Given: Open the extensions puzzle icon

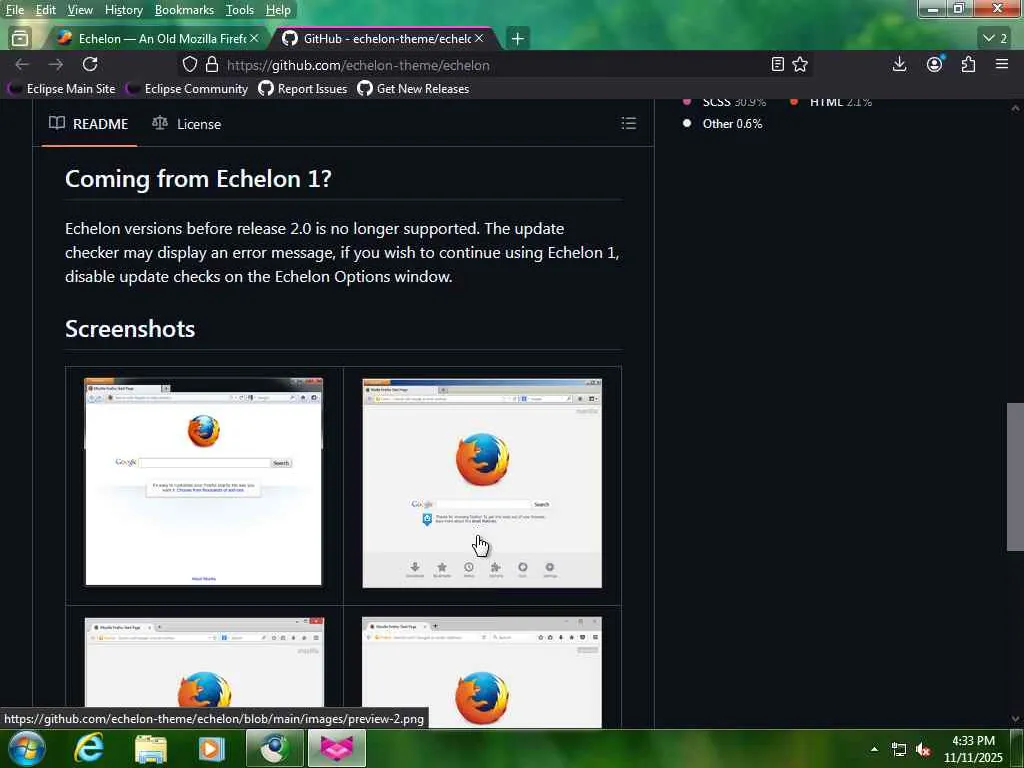Looking at the screenshot, I should [968, 64].
